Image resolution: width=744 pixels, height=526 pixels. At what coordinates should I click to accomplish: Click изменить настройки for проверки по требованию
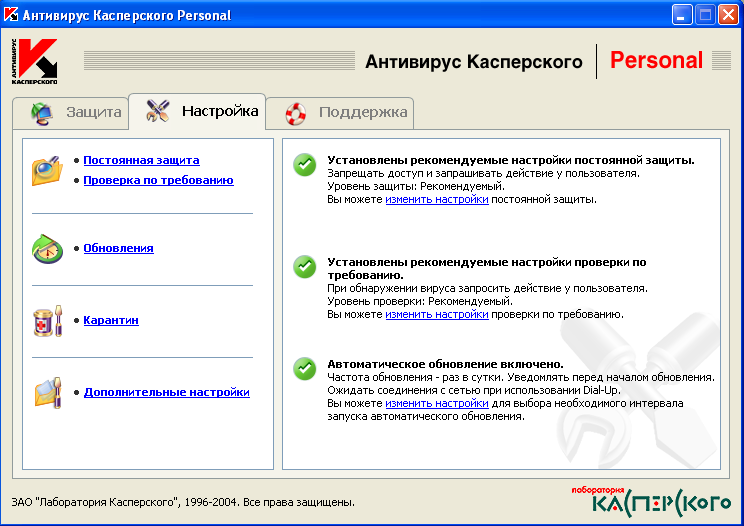point(437,314)
